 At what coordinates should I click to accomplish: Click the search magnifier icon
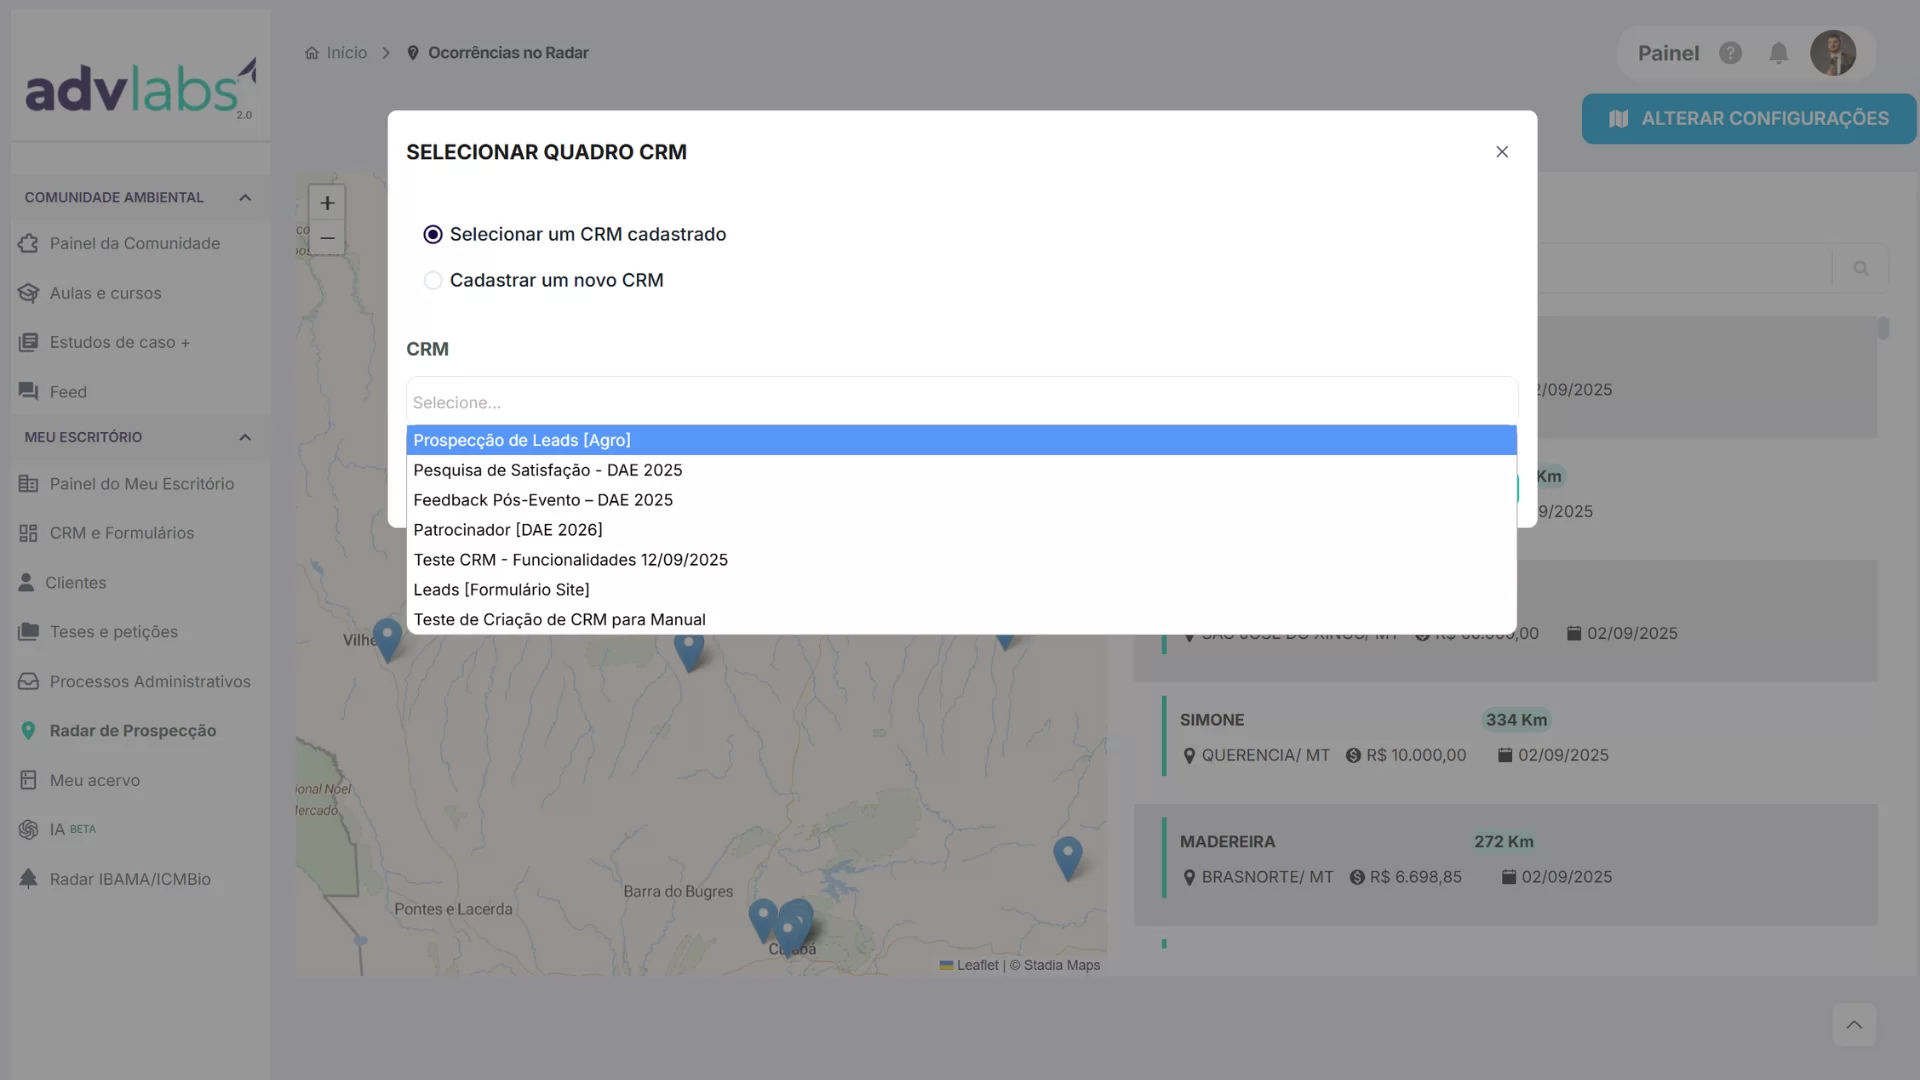1860,268
